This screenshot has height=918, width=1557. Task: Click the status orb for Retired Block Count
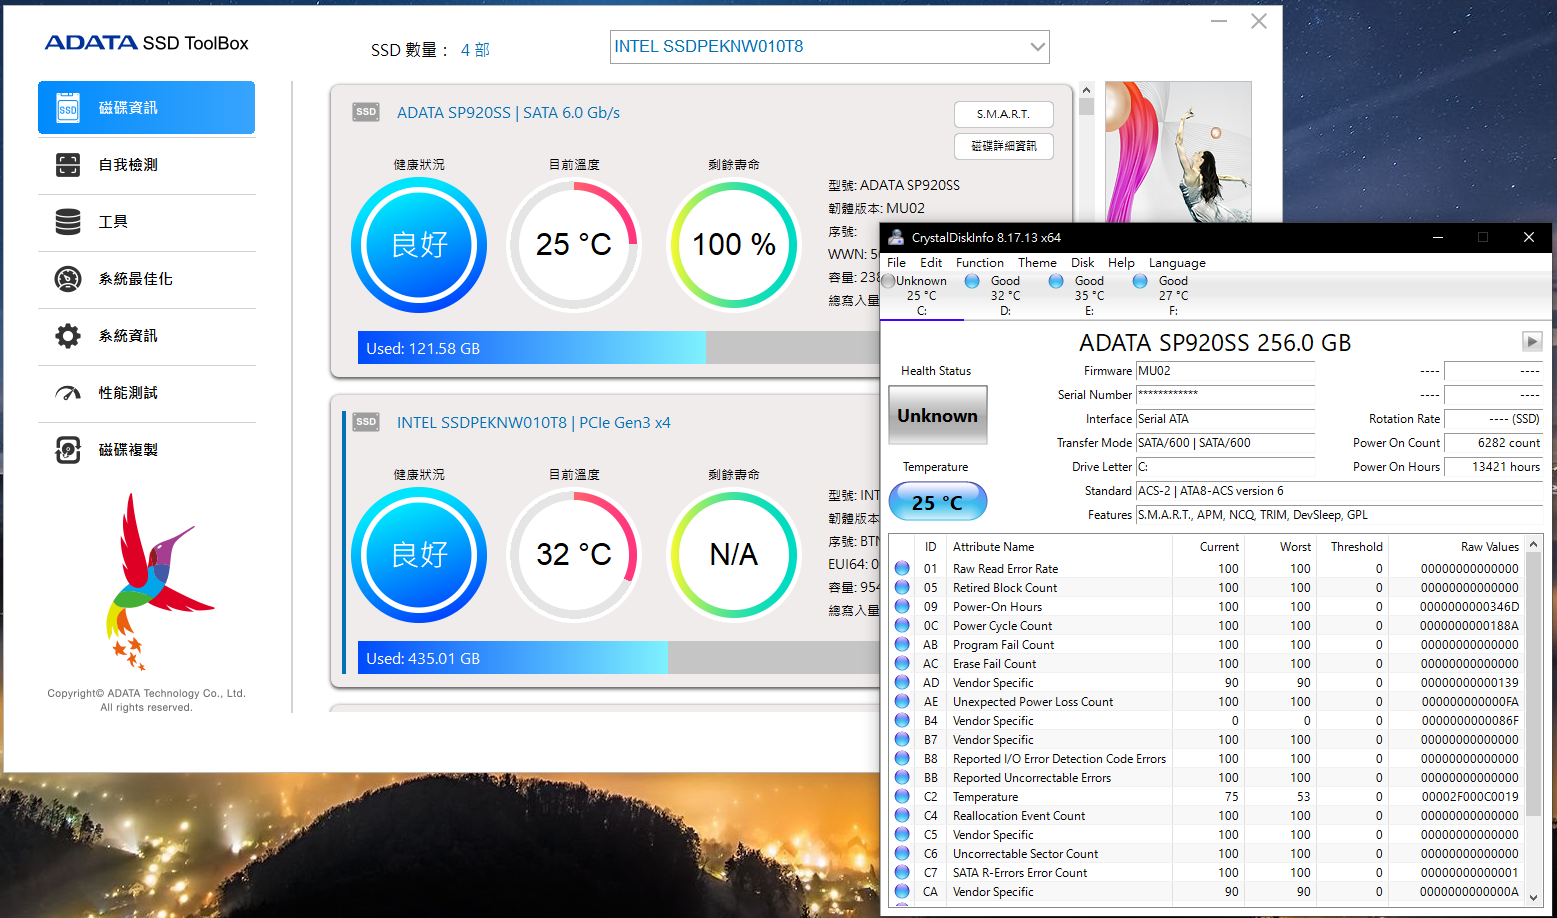tap(902, 587)
